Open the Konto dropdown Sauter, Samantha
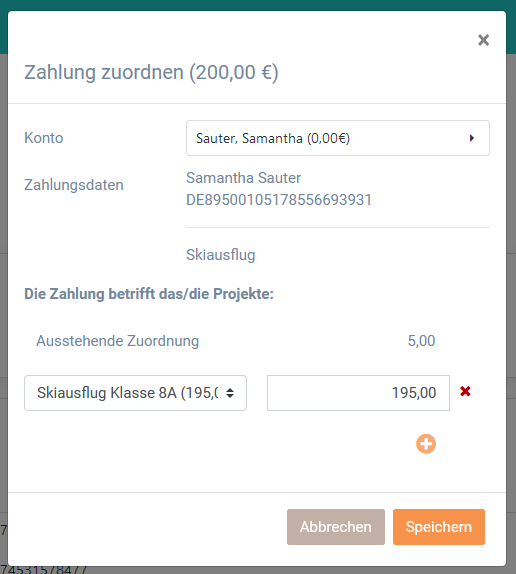 tap(338, 138)
